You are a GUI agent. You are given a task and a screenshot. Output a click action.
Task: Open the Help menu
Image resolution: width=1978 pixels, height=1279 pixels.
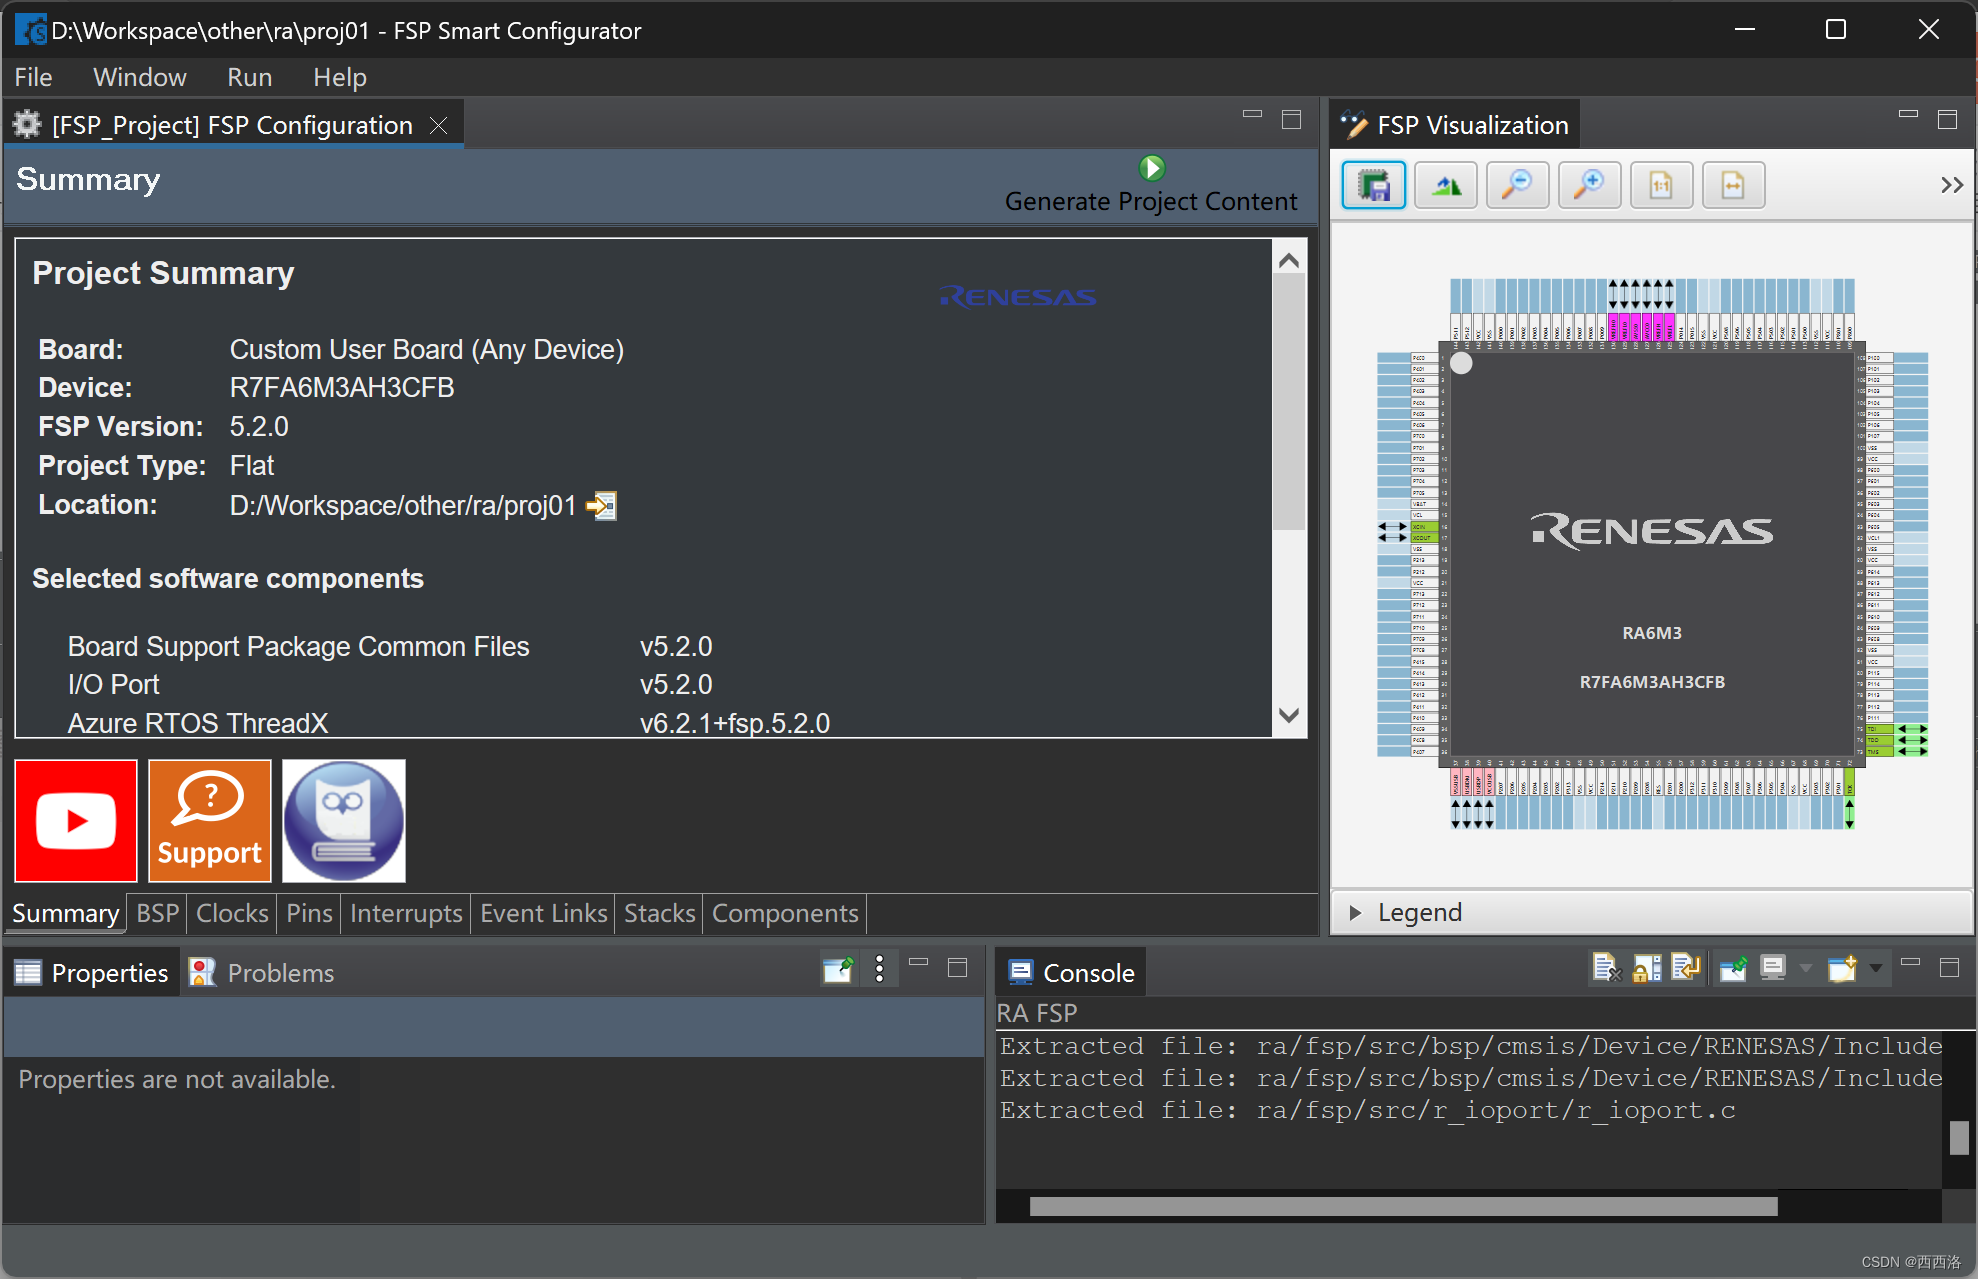click(x=340, y=77)
